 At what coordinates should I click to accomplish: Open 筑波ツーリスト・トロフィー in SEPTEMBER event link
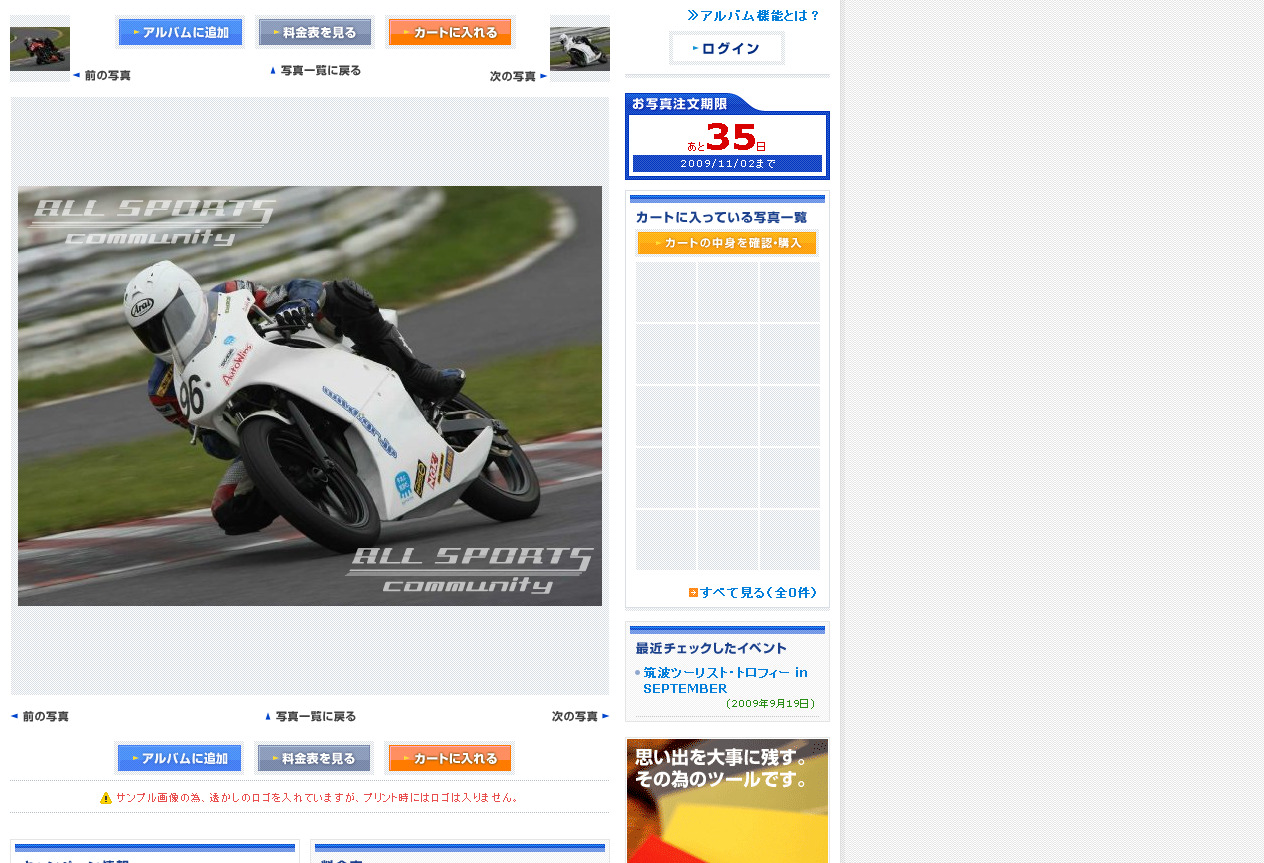click(725, 680)
